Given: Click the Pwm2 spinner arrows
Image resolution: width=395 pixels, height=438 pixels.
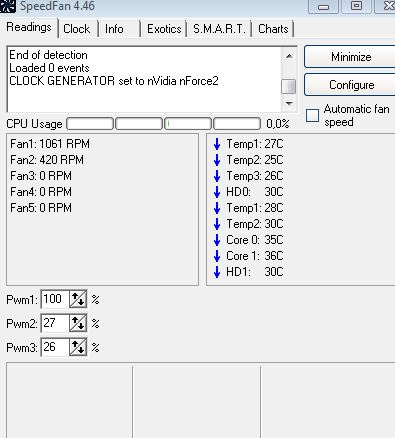Looking at the screenshot, I should click(78, 323).
